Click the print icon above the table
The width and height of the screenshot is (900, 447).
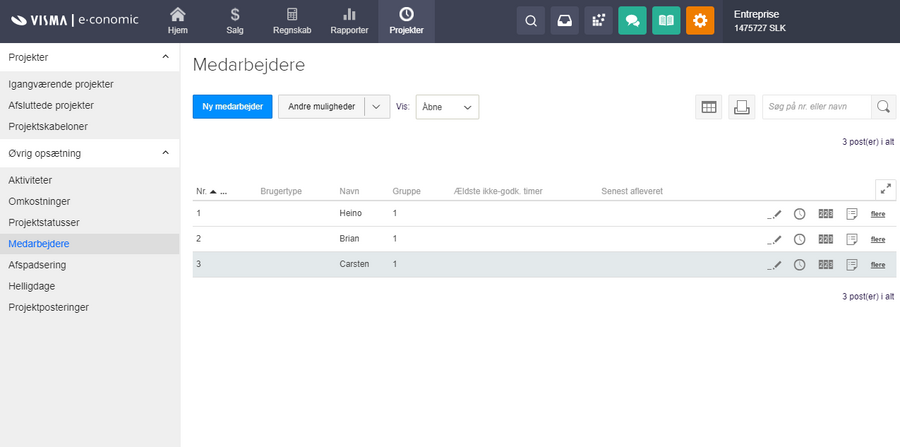(741, 107)
